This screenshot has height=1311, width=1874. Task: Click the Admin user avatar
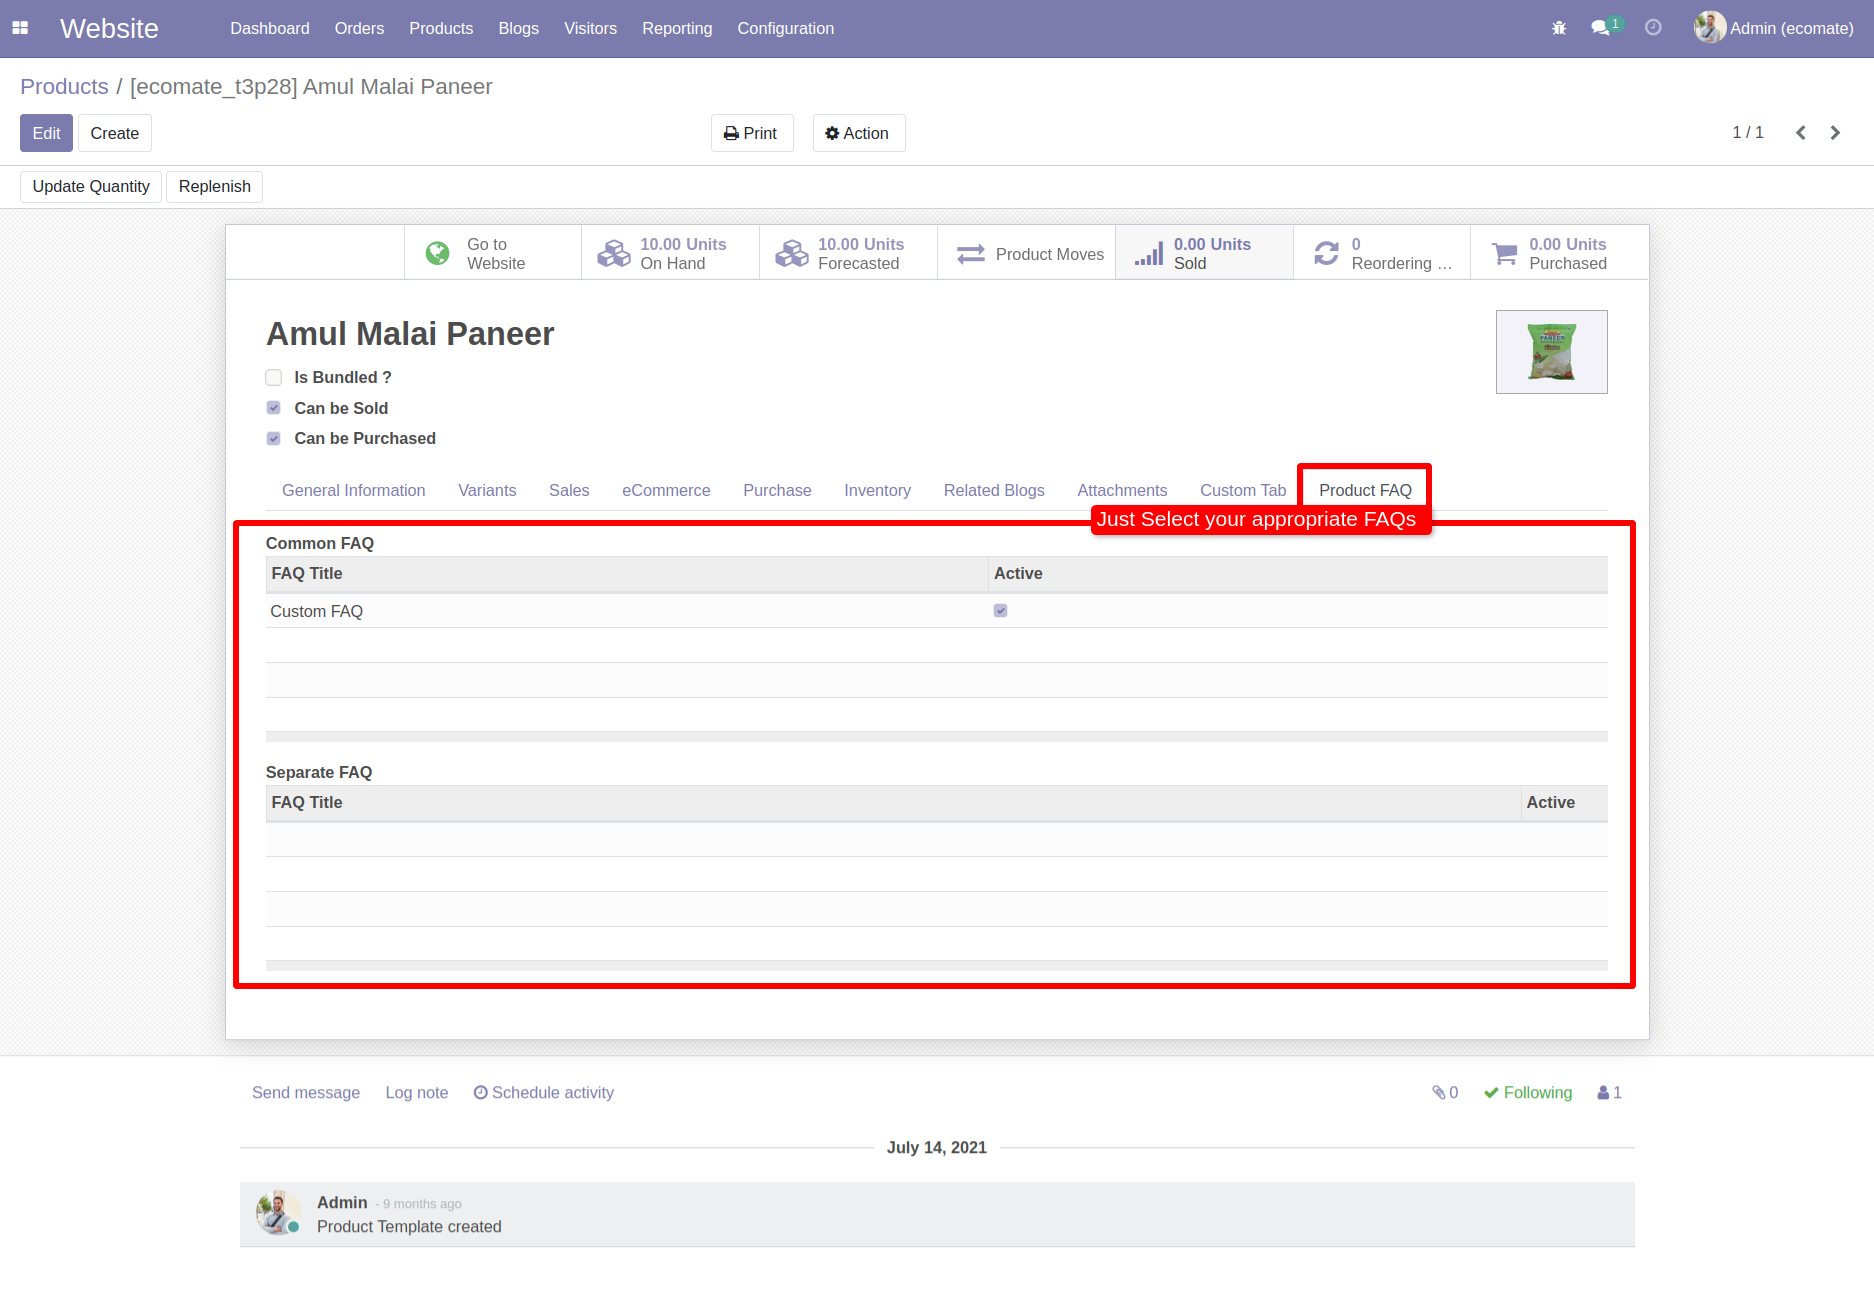1710,28
